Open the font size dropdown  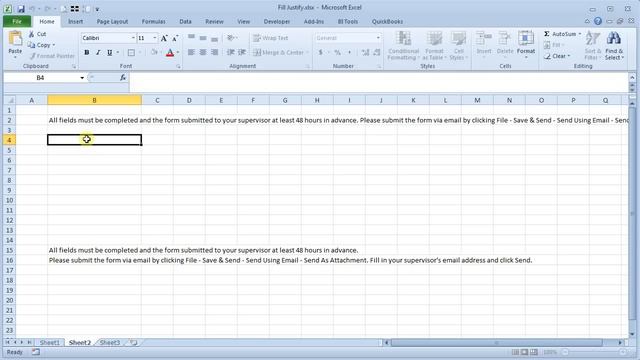(155, 38)
